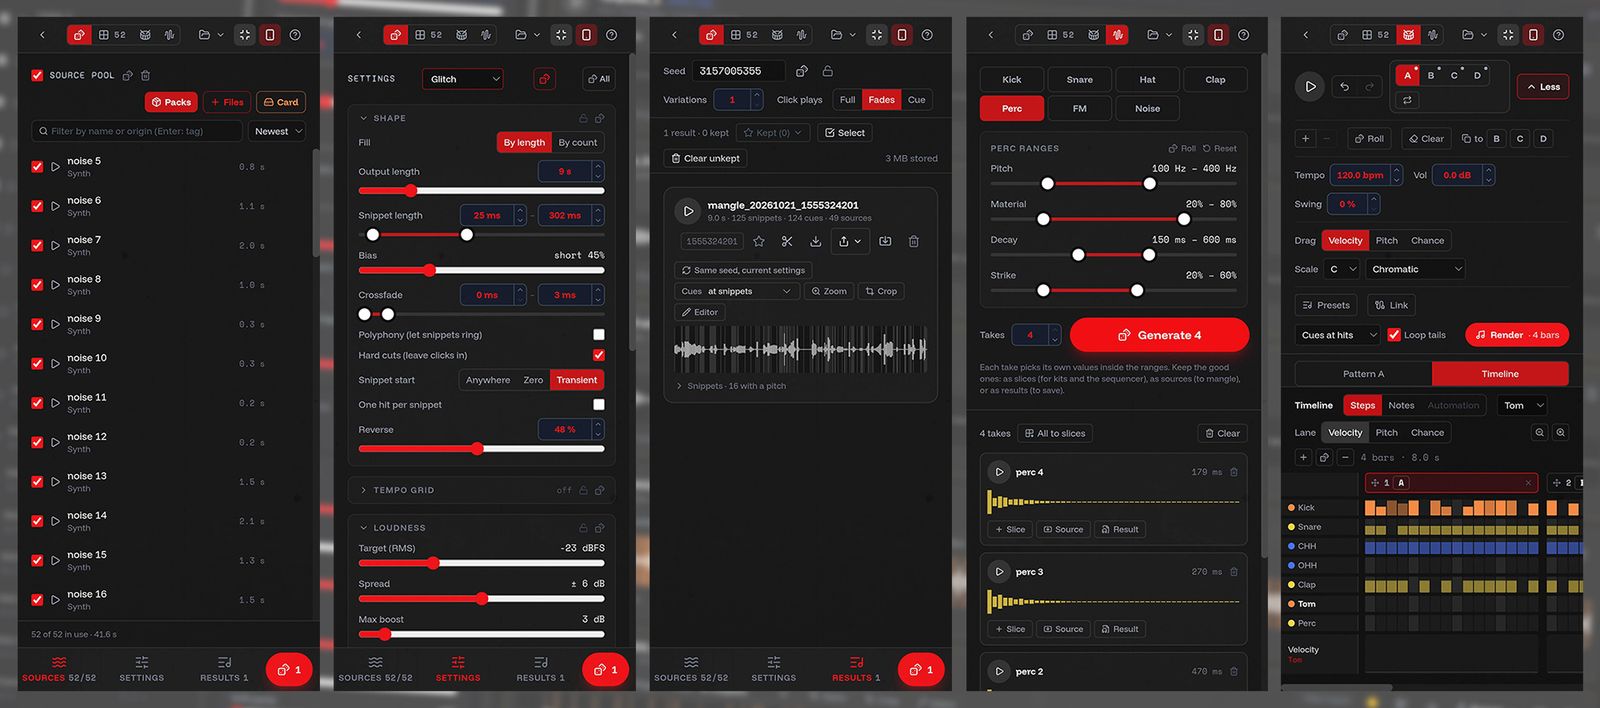Click the red icon beside the Glitch dropdown
The width and height of the screenshot is (1600, 708).
pyautogui.click(x=544, y=79)
